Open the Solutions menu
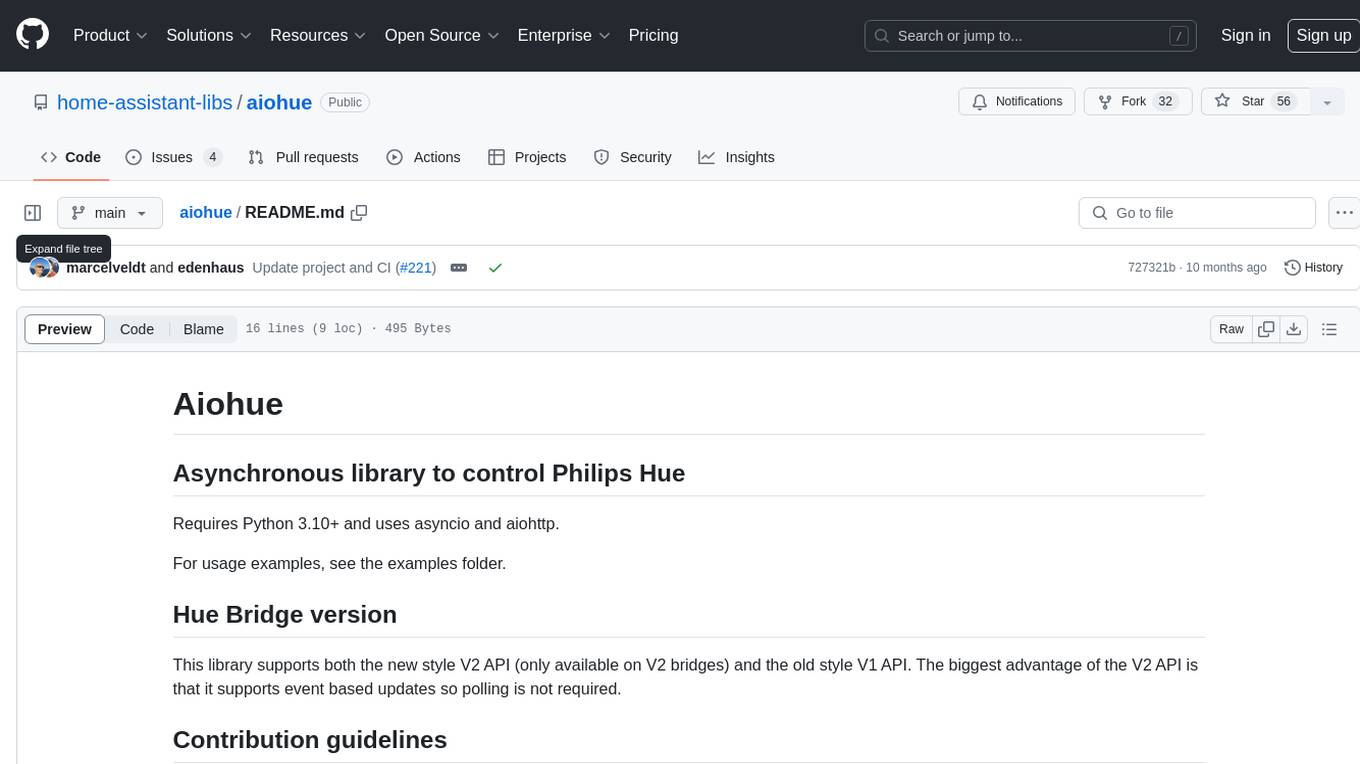Image resolution: width=1360 pixels, height=764 pixels. tap(208, 35)
